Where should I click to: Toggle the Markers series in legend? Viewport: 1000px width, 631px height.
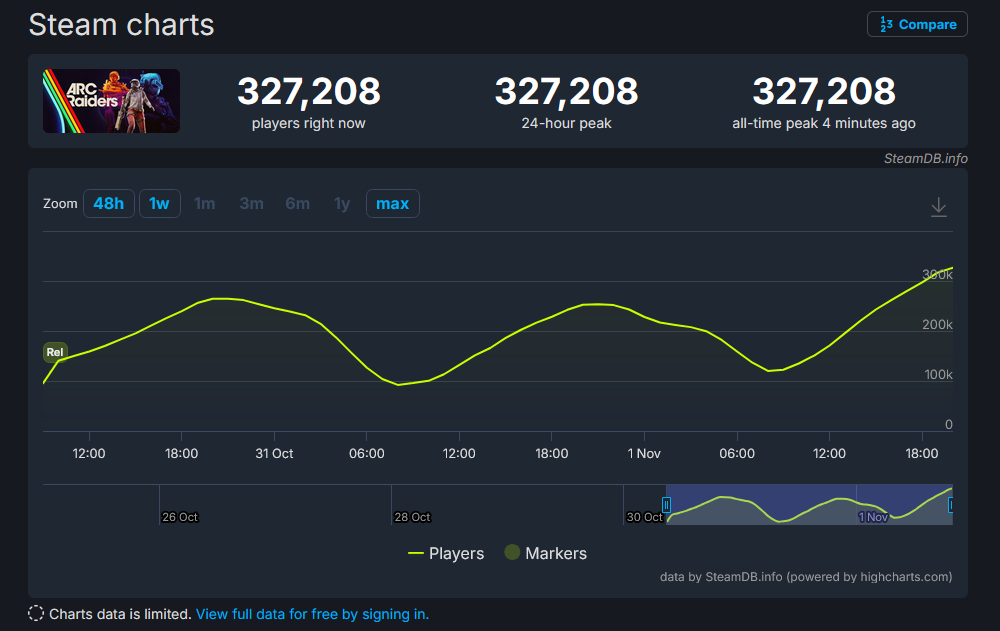pyautogui.click(x=545, y=553)
